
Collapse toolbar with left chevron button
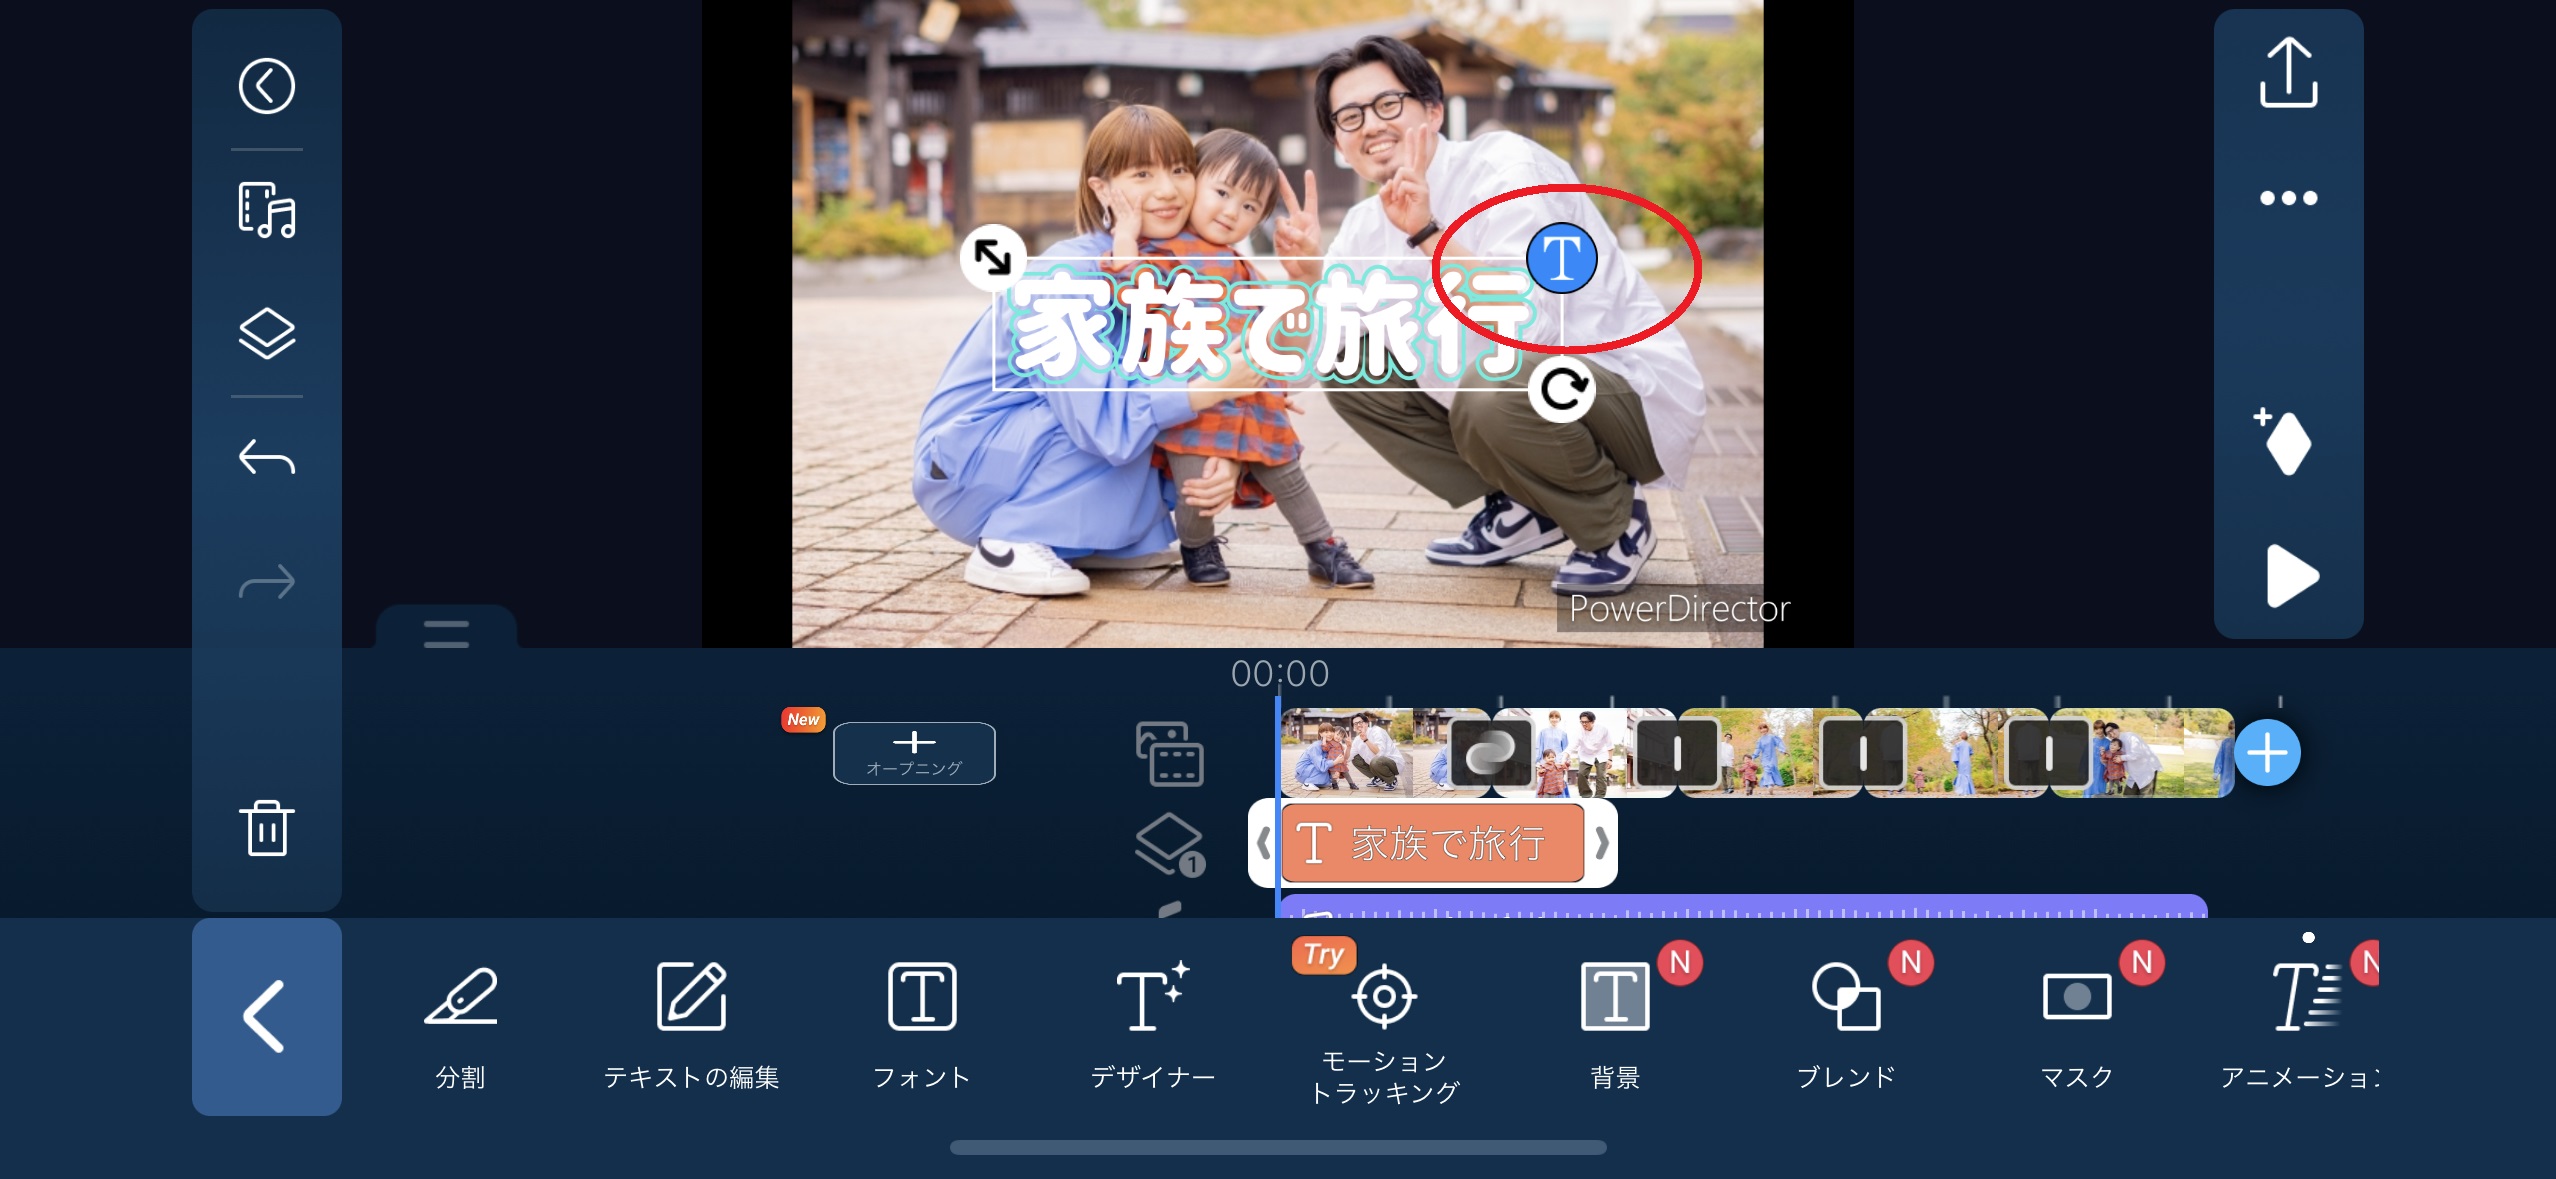pos(267,1016)
